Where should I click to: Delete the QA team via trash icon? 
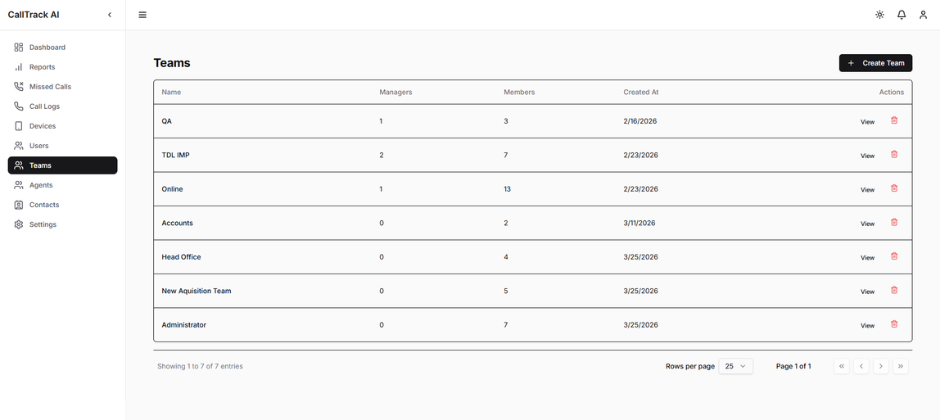coord(894,121)
